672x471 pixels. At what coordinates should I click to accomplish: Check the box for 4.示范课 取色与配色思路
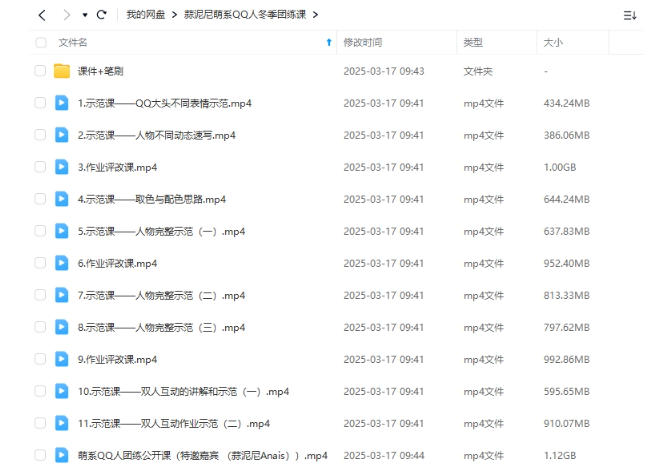40,199
